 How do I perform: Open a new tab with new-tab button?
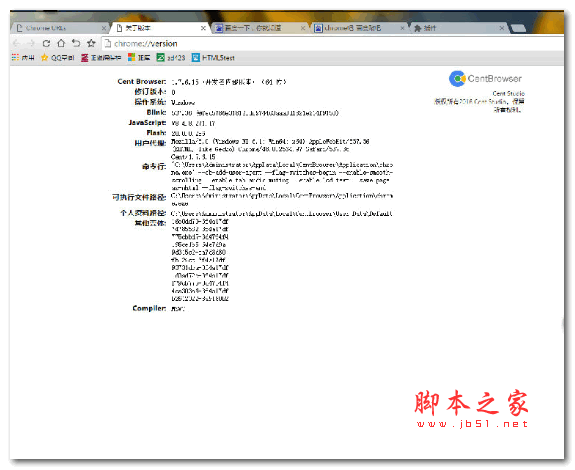(x=518, y=28)
